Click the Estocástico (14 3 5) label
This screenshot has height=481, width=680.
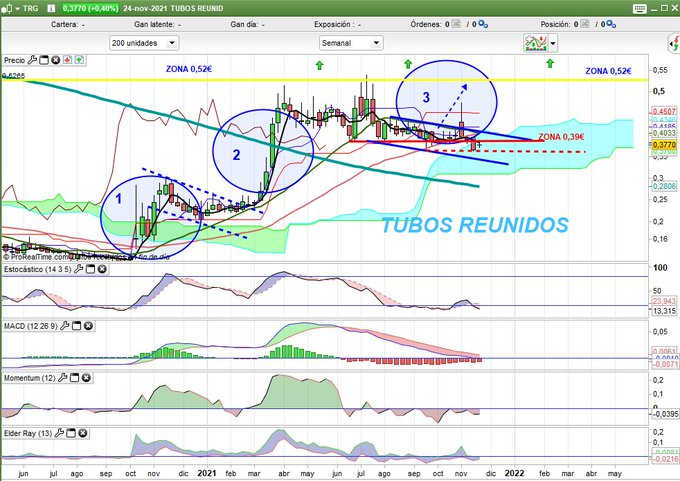pyautogui.click(x=38, y=269)
